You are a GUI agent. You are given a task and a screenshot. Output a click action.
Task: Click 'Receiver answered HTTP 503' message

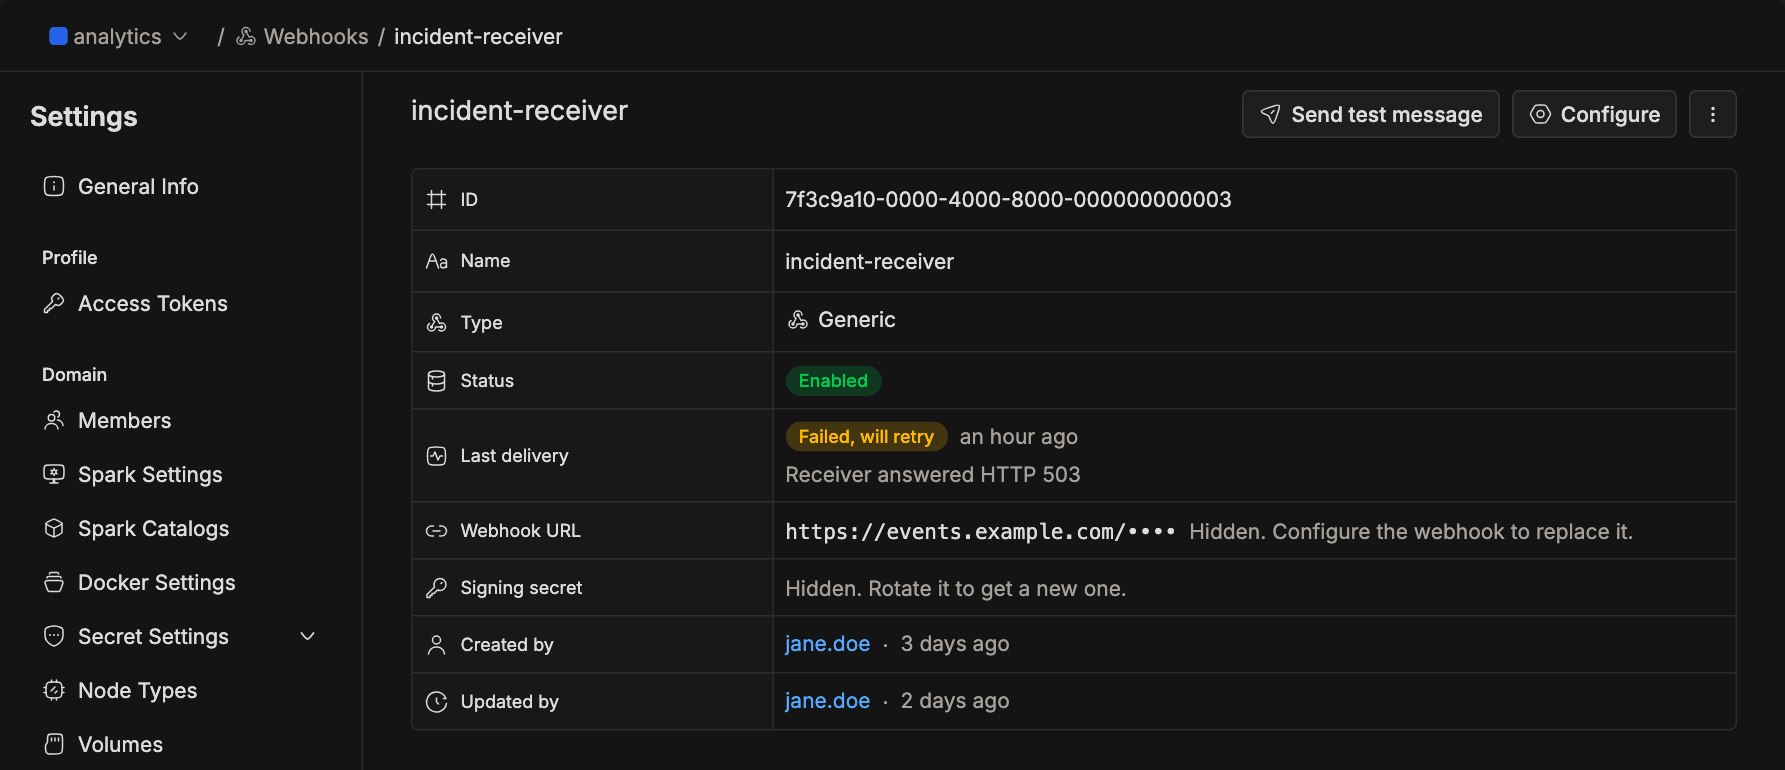tap(932, 474)
